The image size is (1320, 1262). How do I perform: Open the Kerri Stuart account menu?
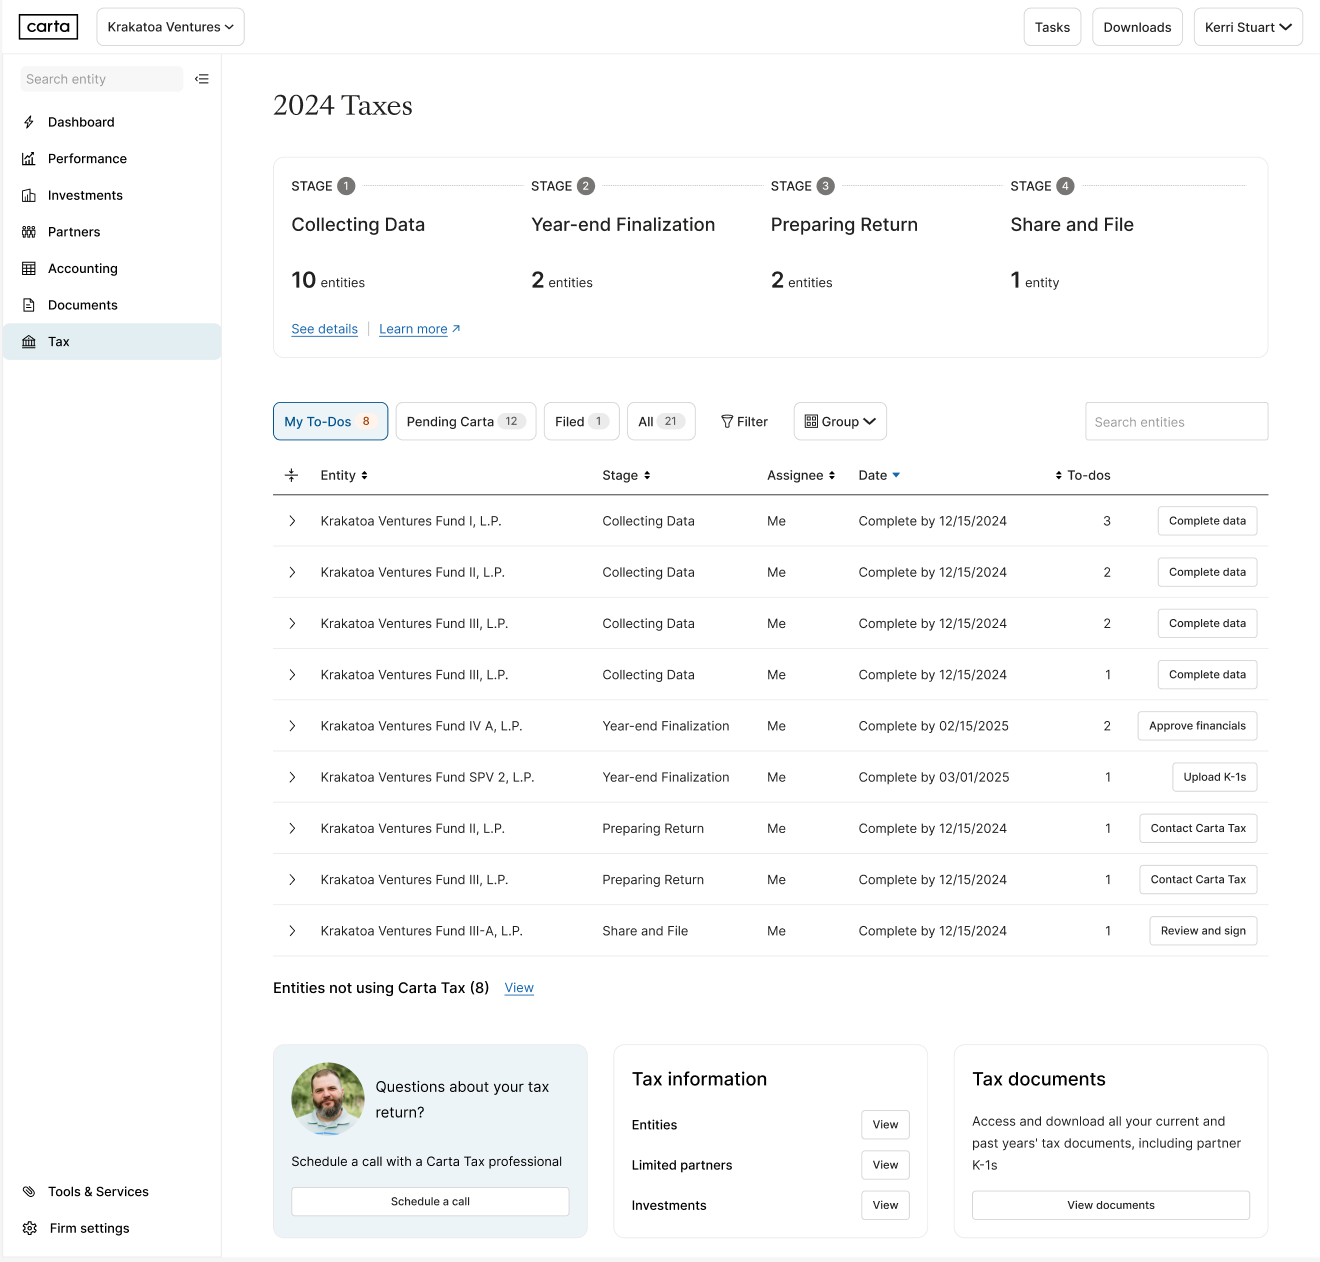click(x=1247, y=27)
